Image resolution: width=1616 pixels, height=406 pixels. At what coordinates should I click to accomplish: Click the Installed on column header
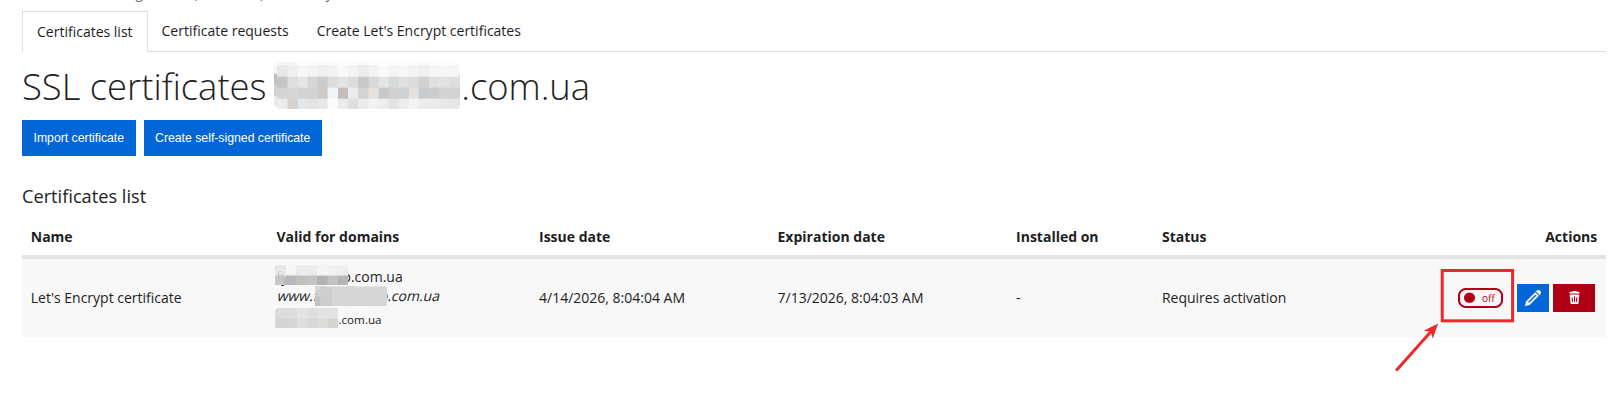coord(1056,237)
